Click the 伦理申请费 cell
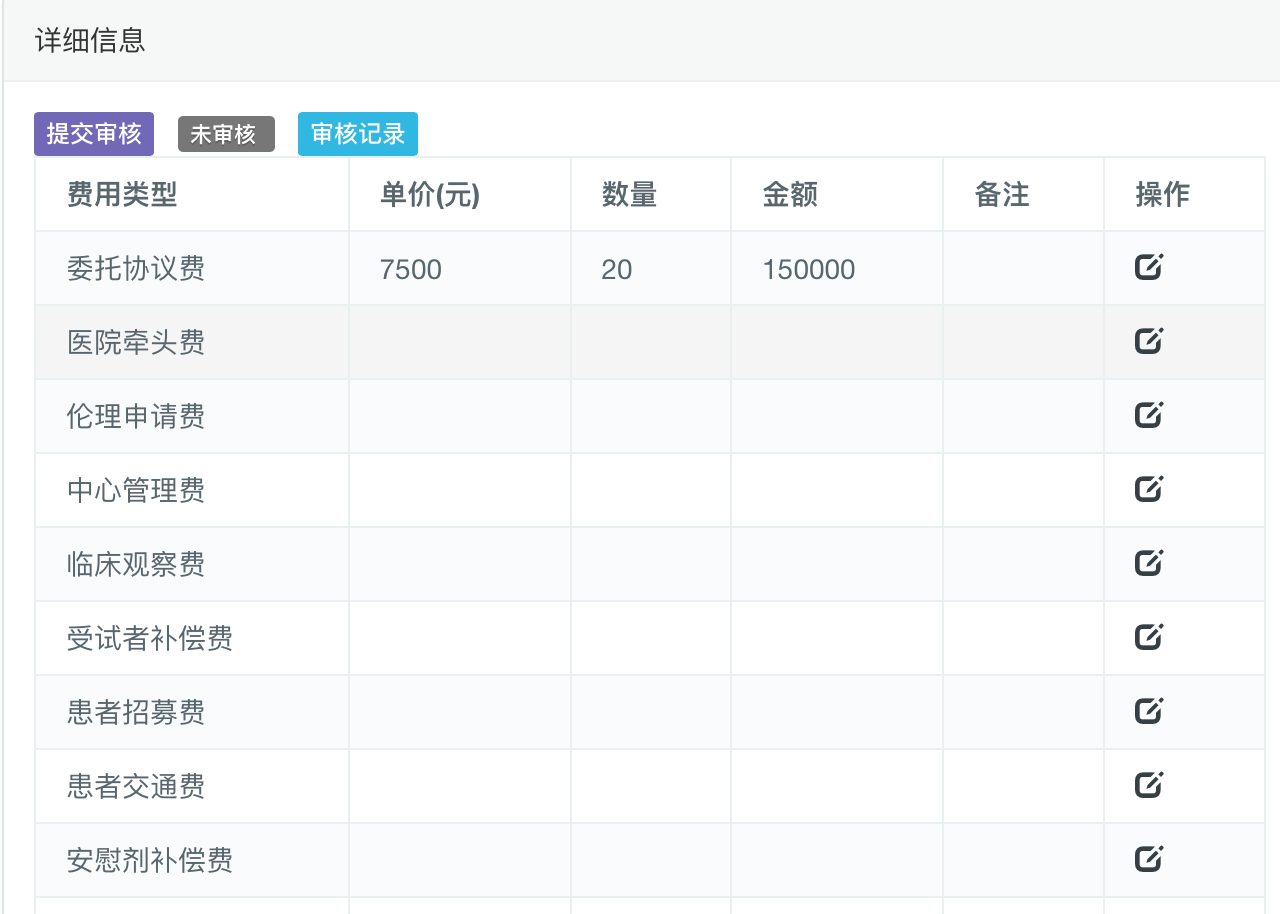Image resolution: width=1280 pixels, height=914 pixels. click(x=192, y=416)
